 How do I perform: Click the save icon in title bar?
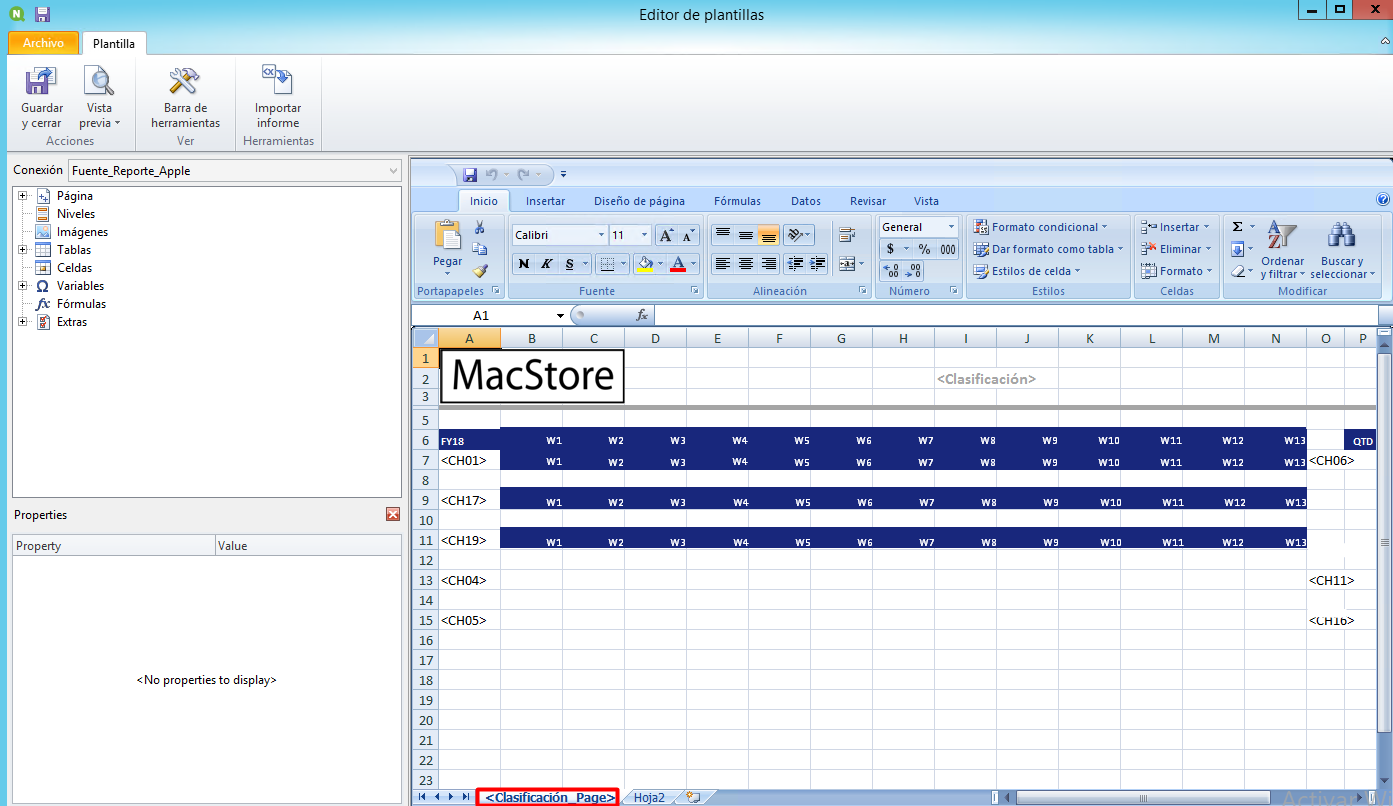(x=42, y=14)
